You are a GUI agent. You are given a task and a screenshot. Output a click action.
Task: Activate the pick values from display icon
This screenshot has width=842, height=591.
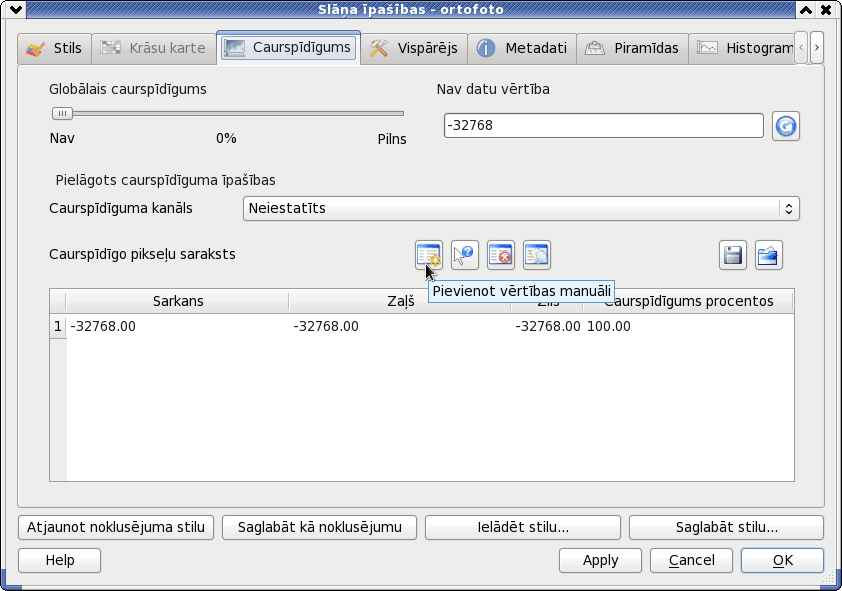(464, 255)
